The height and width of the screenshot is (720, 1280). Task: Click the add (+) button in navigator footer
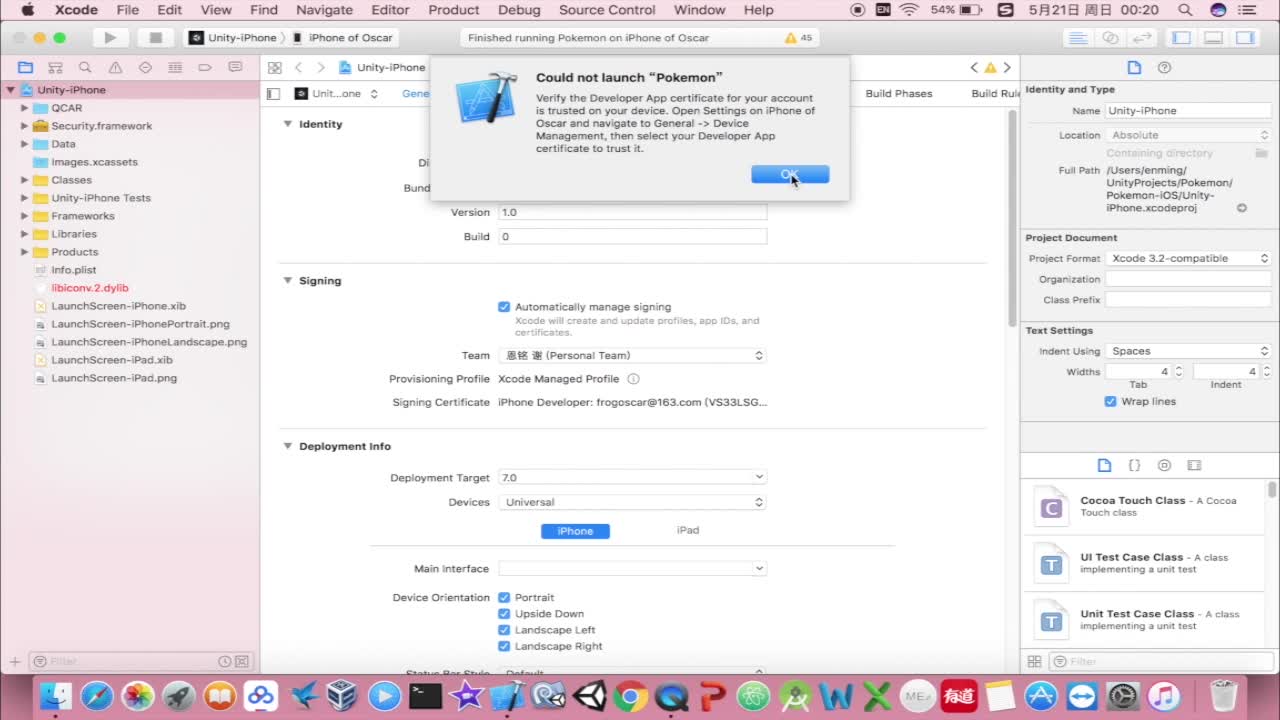click(15, 662)
